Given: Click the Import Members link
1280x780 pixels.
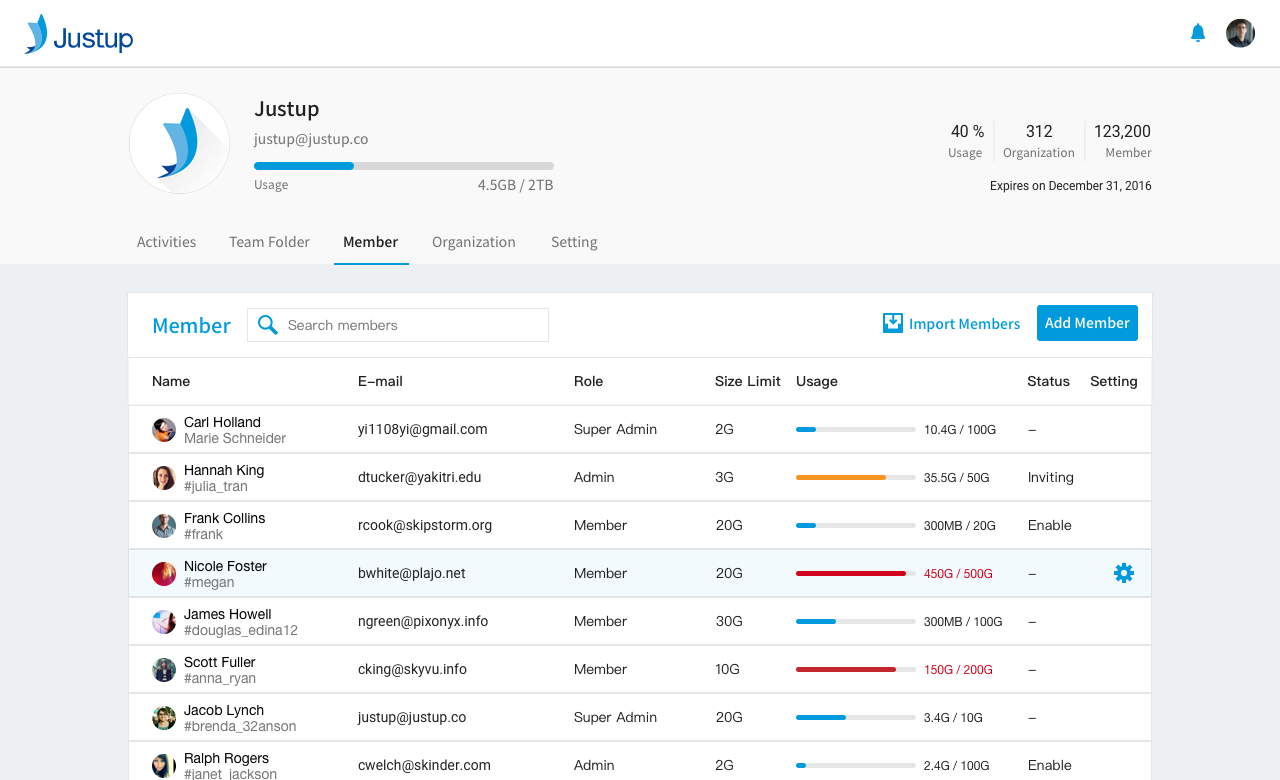Looking at the screenshot, I should (964, 324).
